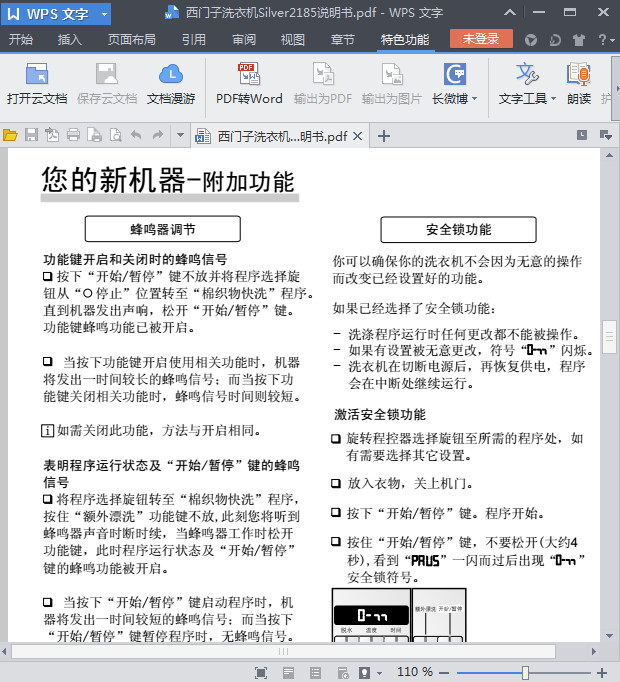Start 朗读 read-aloud
Screen dimensions: 620x682
coord(579,84)
